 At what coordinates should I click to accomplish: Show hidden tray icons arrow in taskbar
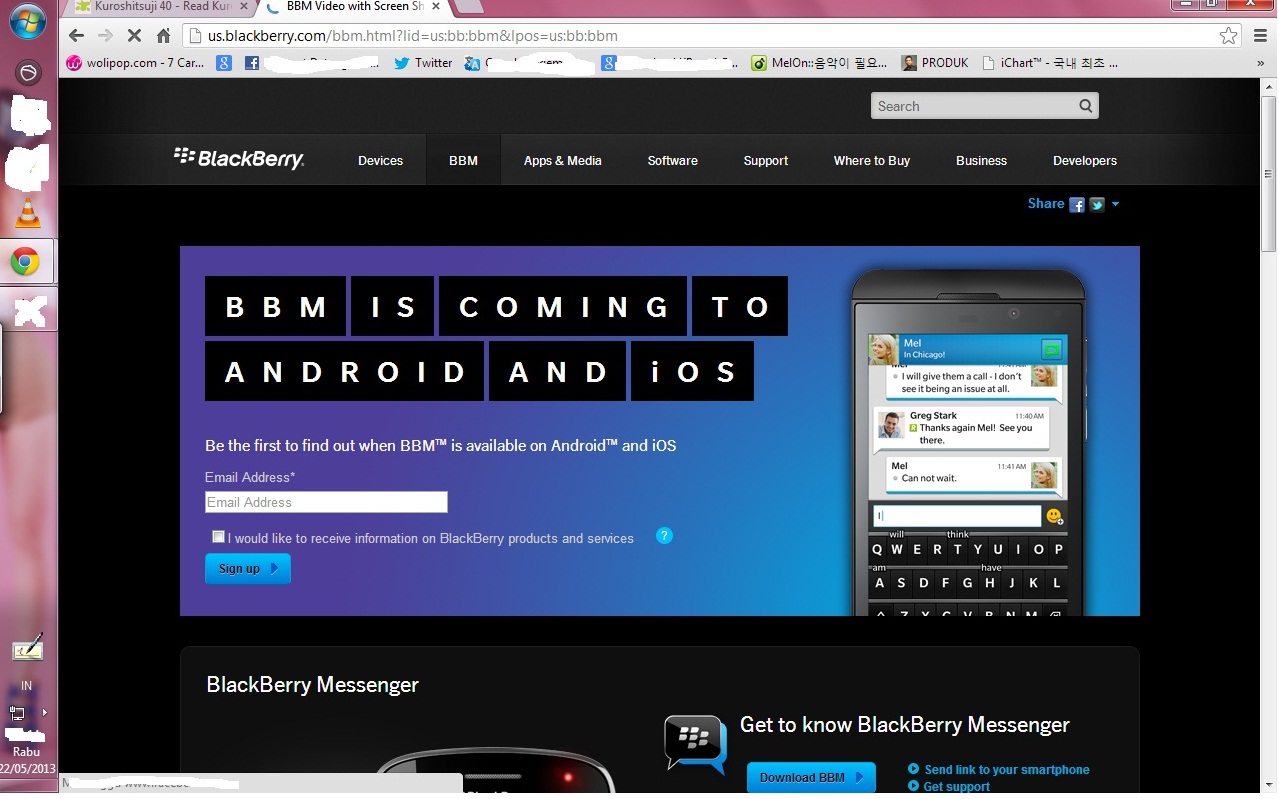click(x=44, y=713)
